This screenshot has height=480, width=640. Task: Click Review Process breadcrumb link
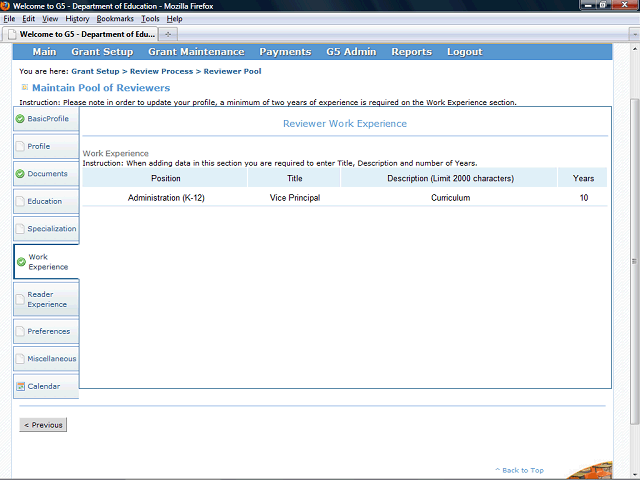[161, 71]
